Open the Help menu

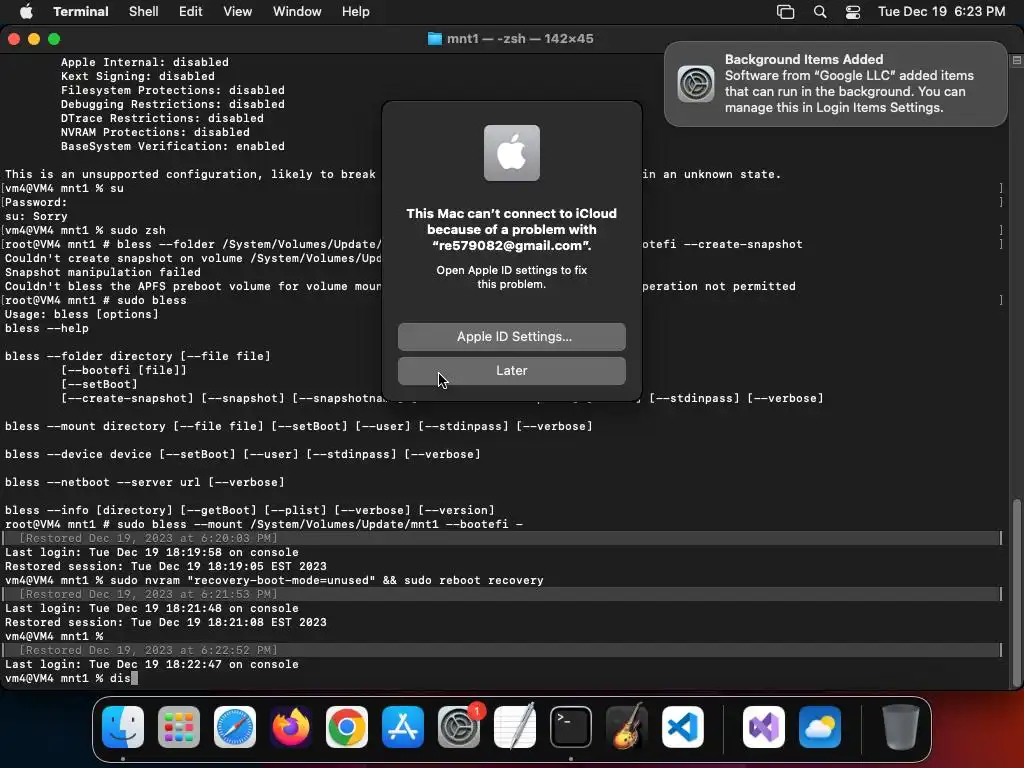355,12
